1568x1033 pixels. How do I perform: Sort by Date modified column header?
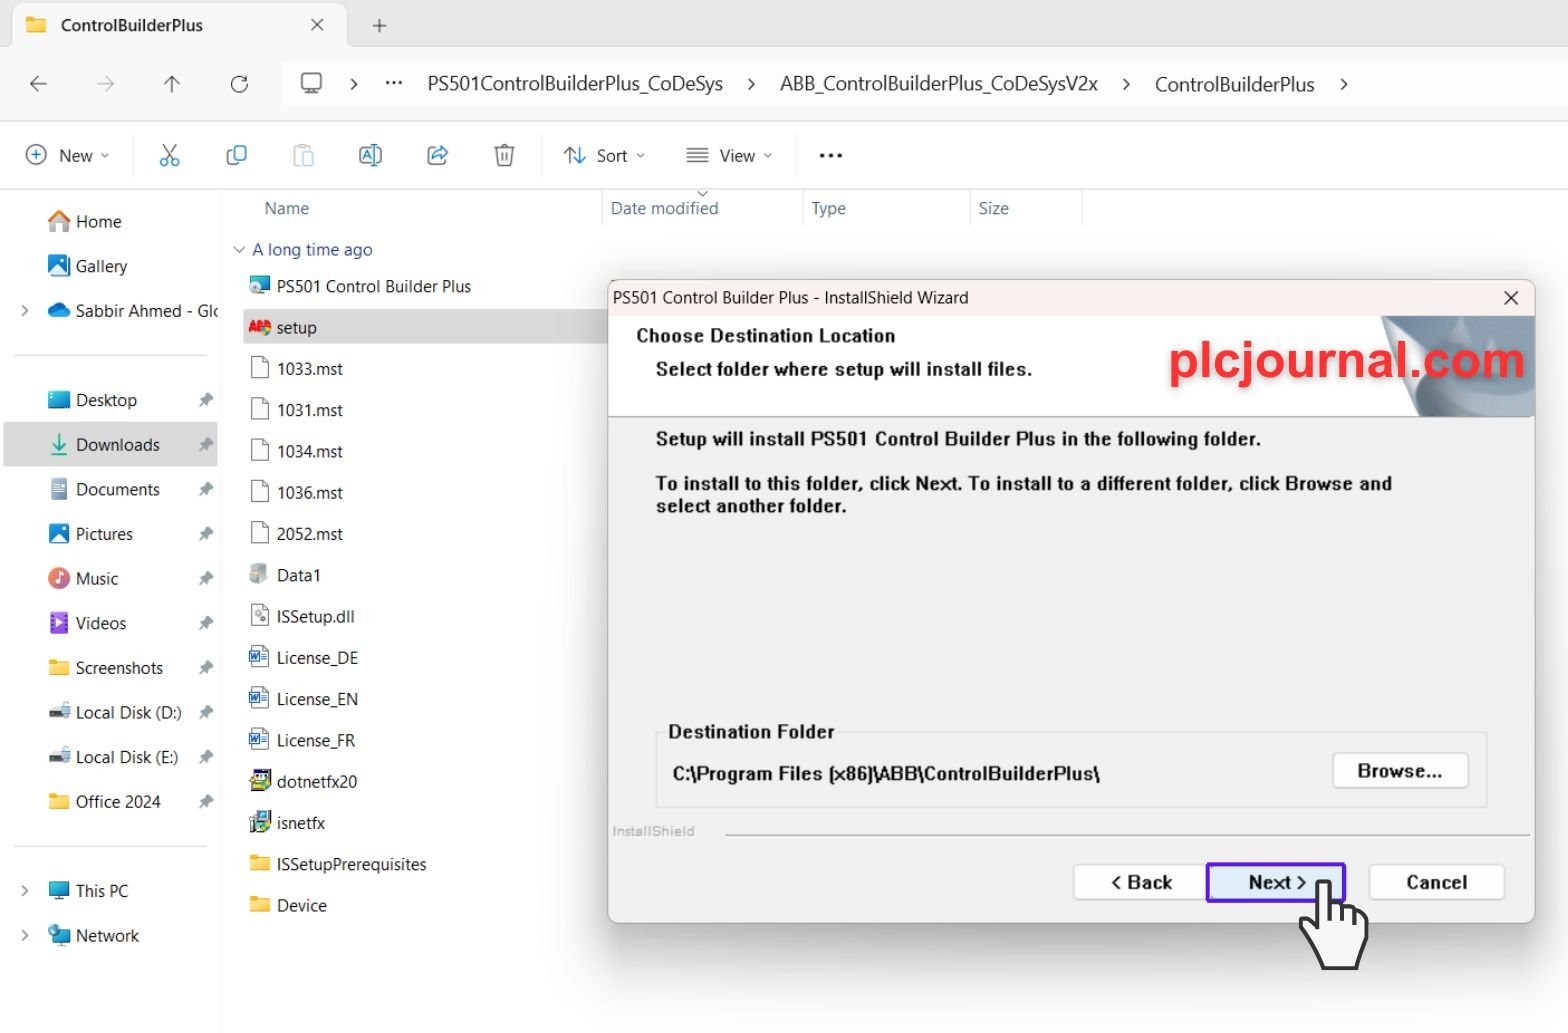pyautogui.click(x=664, y=208)
